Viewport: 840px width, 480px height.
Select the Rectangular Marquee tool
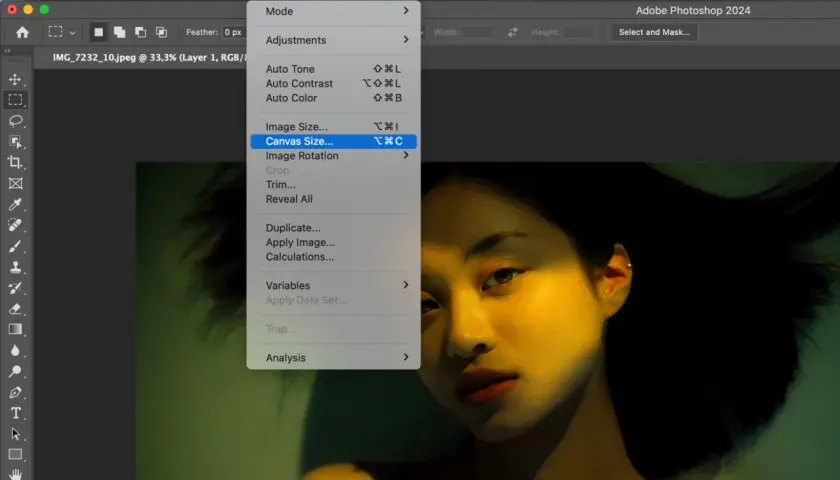tap(15, 100)
